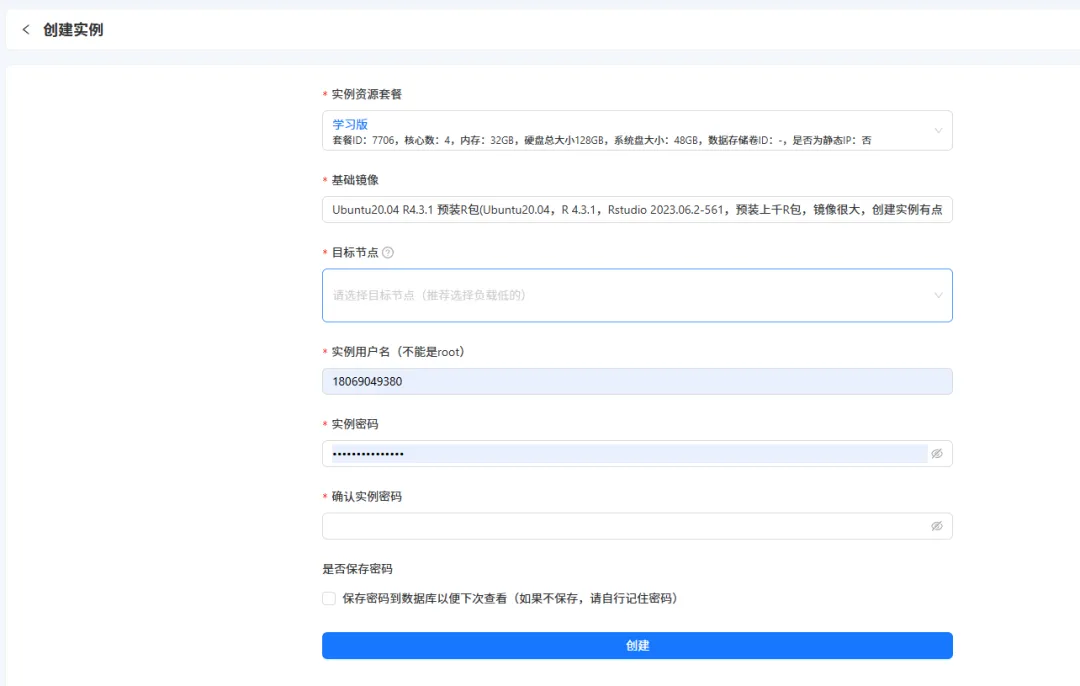Show password in the 实例密码 field
This screenshot has width=1080, height=686.
[x=937, y=454]
